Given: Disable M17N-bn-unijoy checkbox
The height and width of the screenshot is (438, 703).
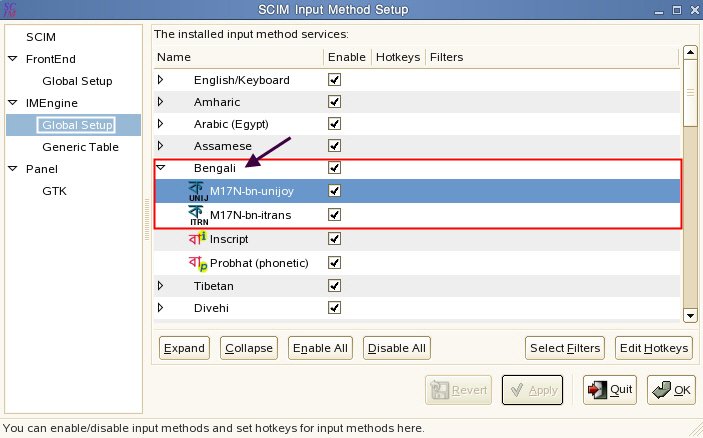Looking at the screenshot, I should point(334,191).
